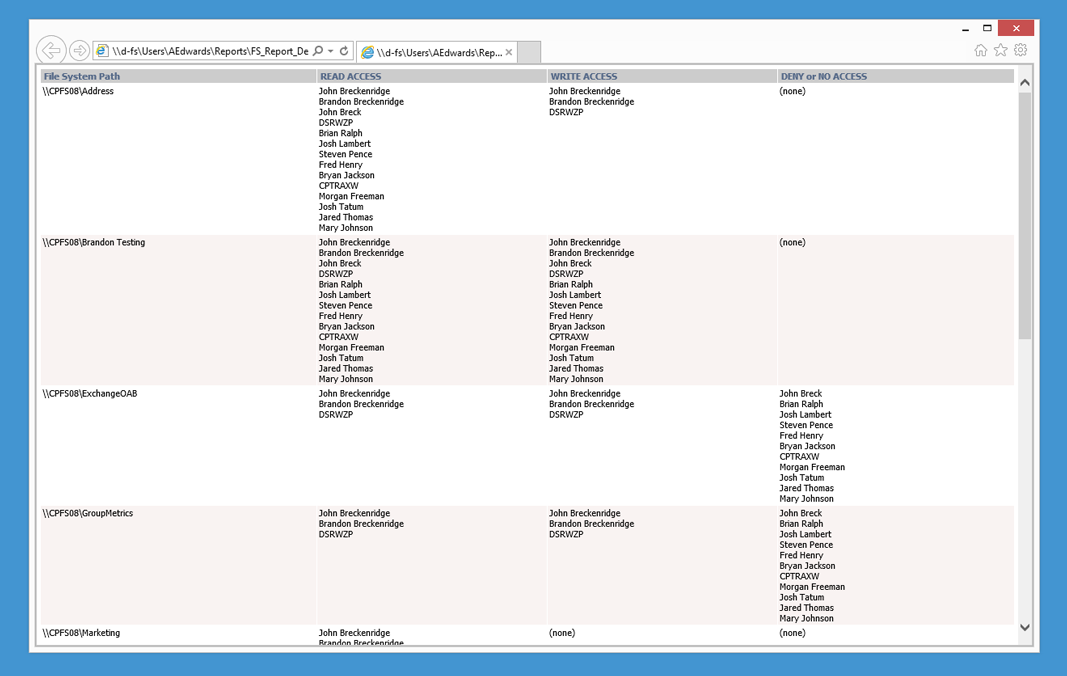The width and height of the screenshot is (1067, 676).
Task: Close the open report tab
Action: click(x=509, y=52)
